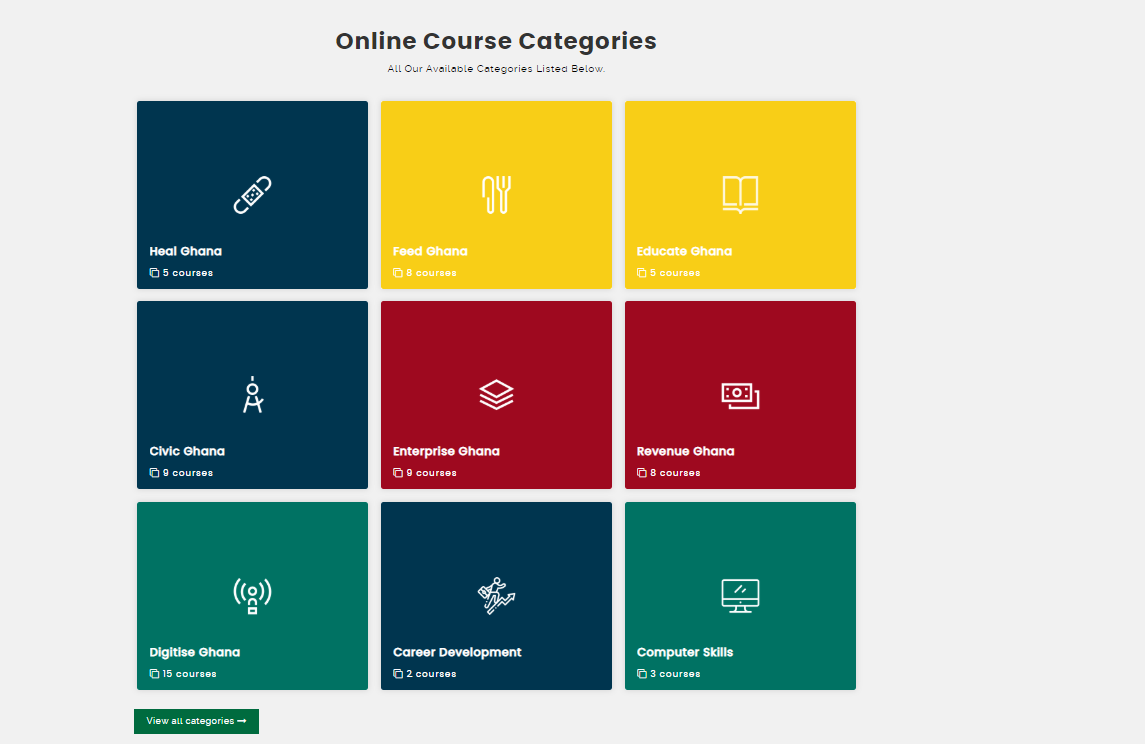The width and height of the screenshot is (1145, 744).
Task: Click the 2 courses count under Career Development
Action: (430, 674)
